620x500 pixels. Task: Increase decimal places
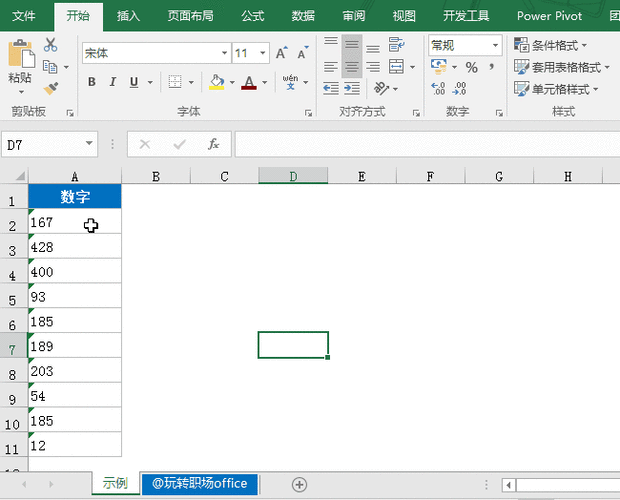(x=438, y=89)
